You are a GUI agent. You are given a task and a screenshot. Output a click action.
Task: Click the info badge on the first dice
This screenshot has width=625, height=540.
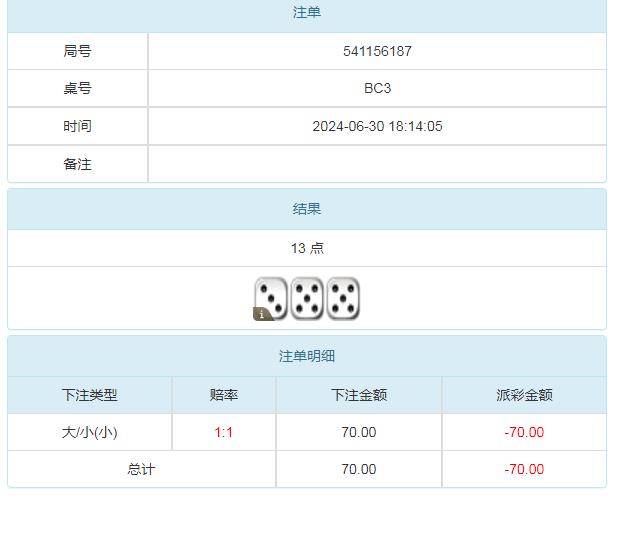[263, 314]
